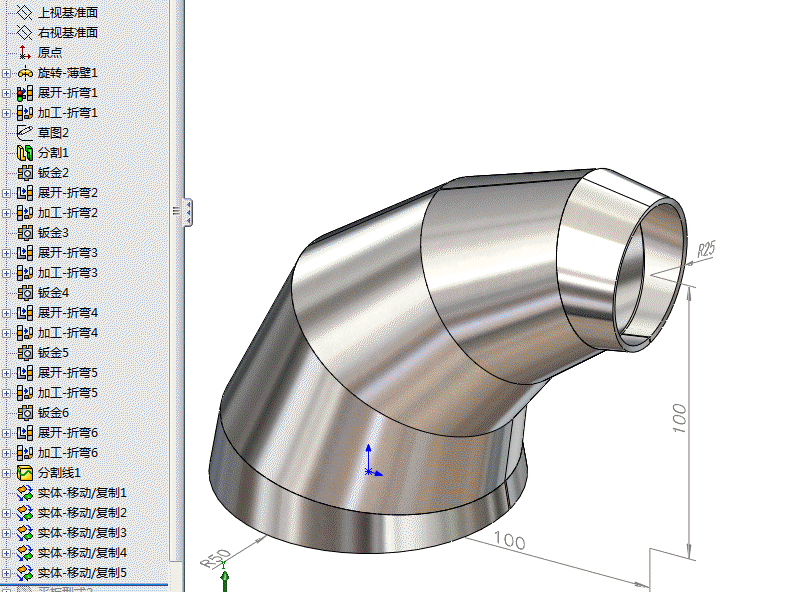The image size is (800, 592).
Task: Click the R25 radius dimension
Action: 707,249
